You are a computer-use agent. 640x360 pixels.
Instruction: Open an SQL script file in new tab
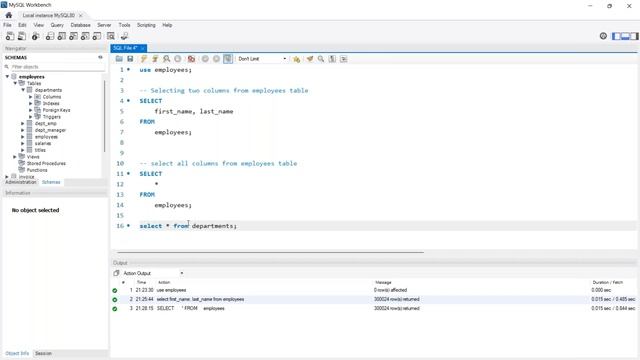pyautogui.click(x=22, y=36)
